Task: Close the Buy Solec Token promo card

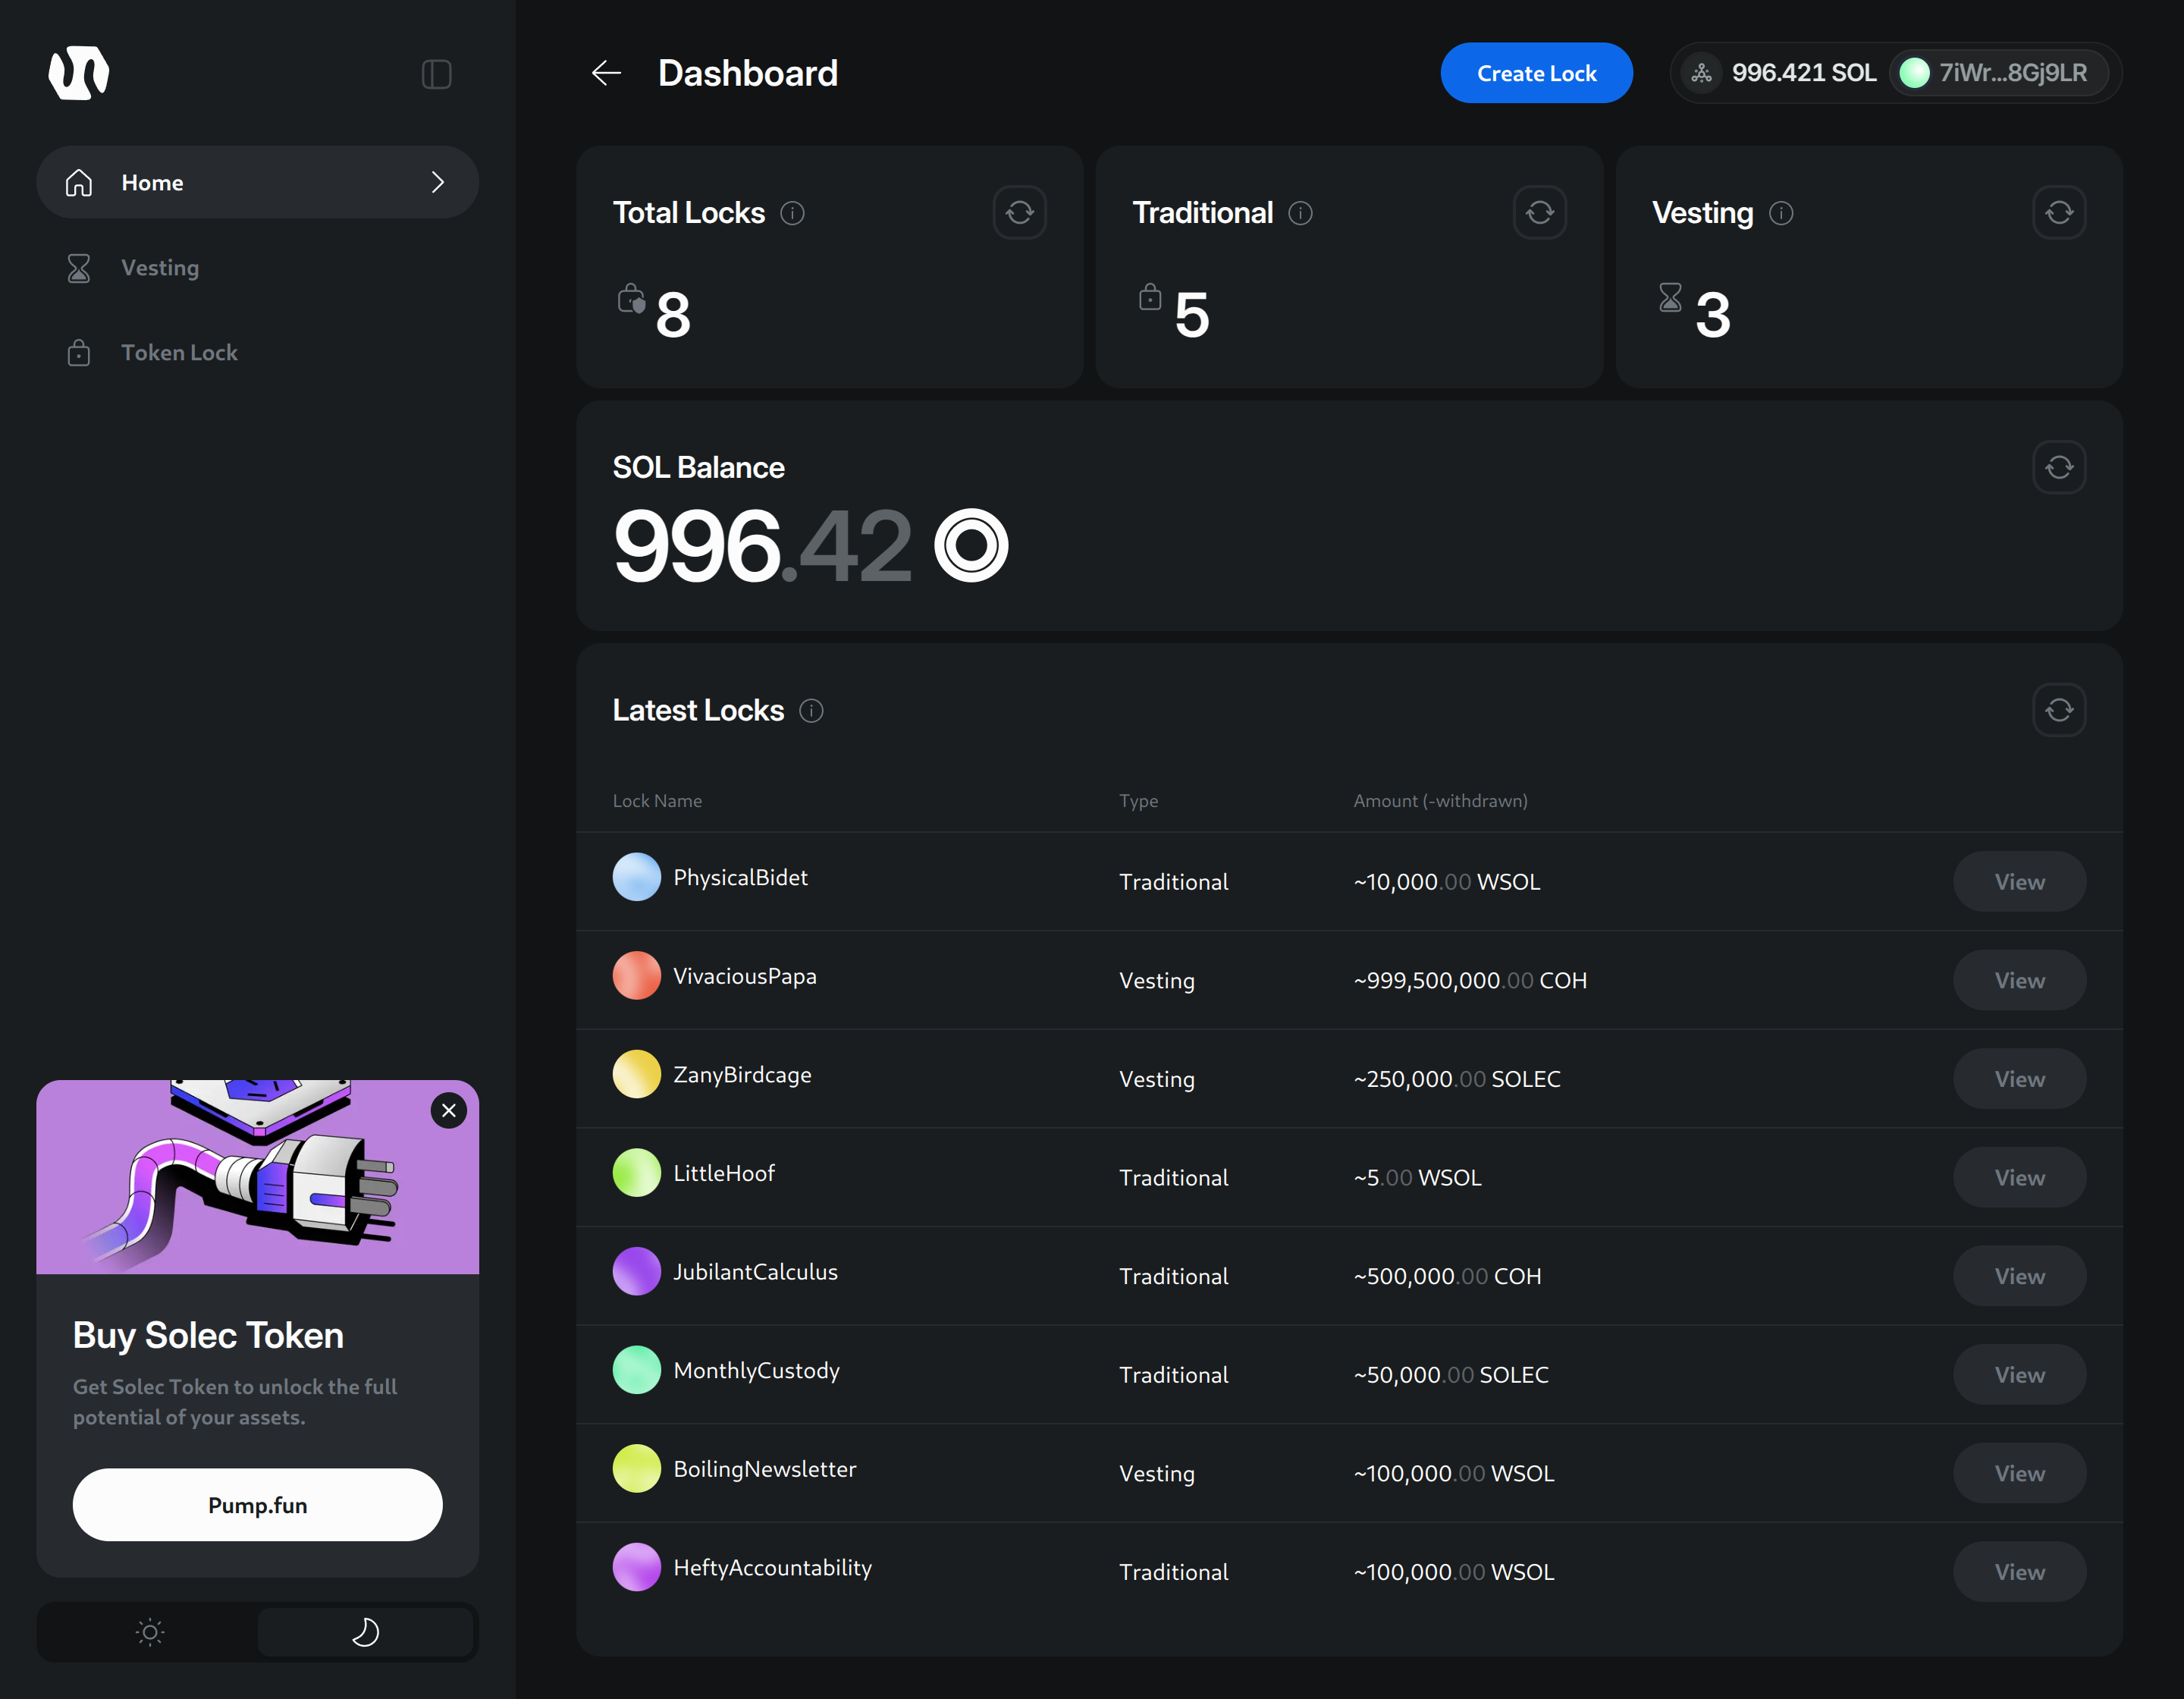Action: (449, 1110)
